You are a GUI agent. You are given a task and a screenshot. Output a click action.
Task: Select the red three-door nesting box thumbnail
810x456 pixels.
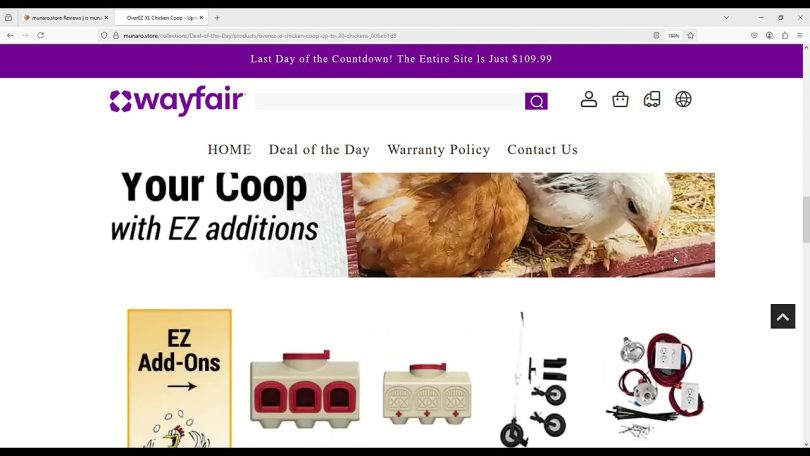(x=305, y=389)
